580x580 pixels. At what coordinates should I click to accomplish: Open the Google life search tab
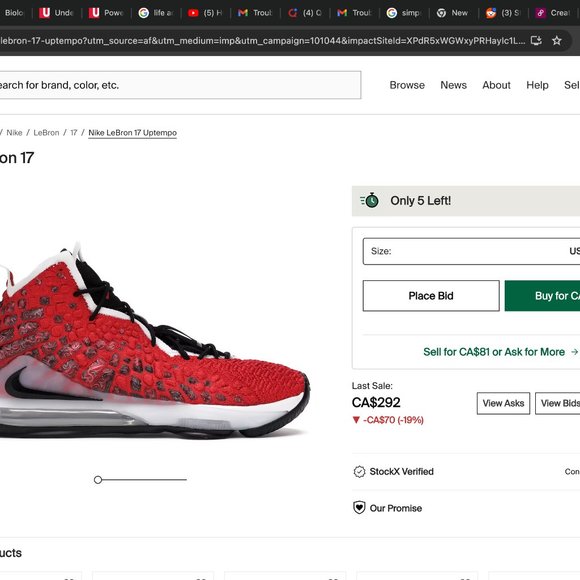click(x=156, y=13)
